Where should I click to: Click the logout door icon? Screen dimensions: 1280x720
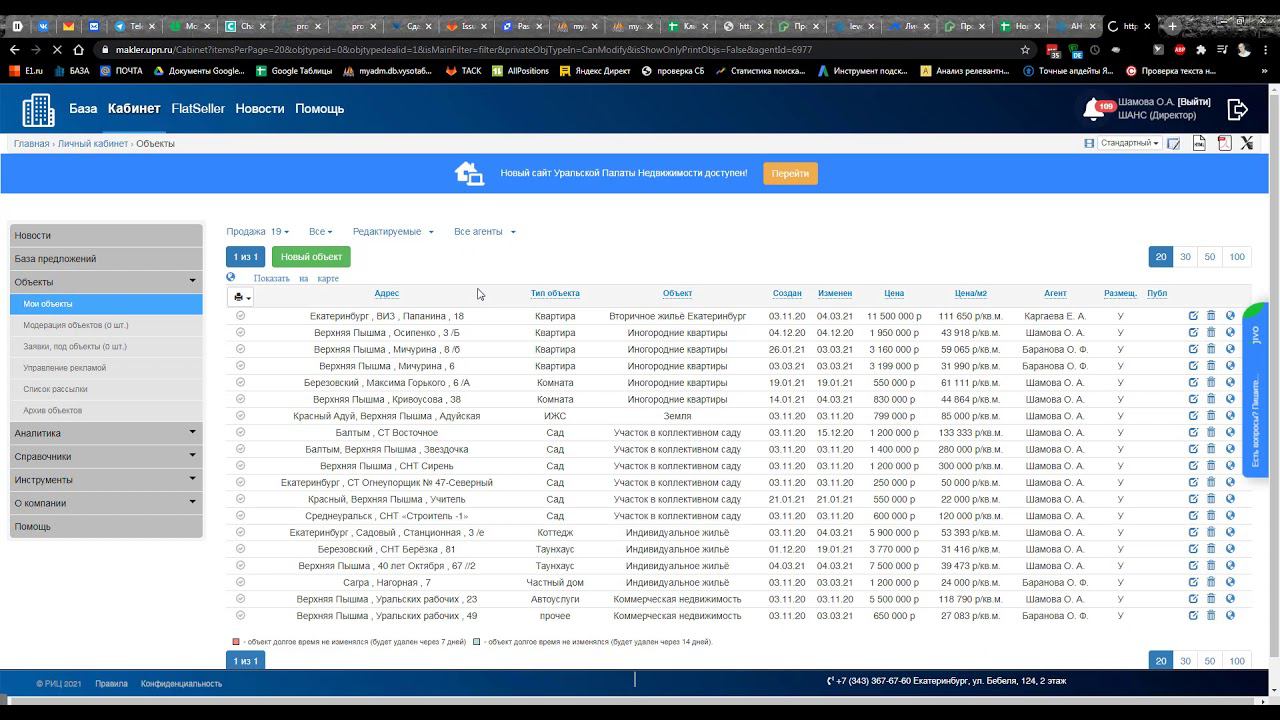1238,109
